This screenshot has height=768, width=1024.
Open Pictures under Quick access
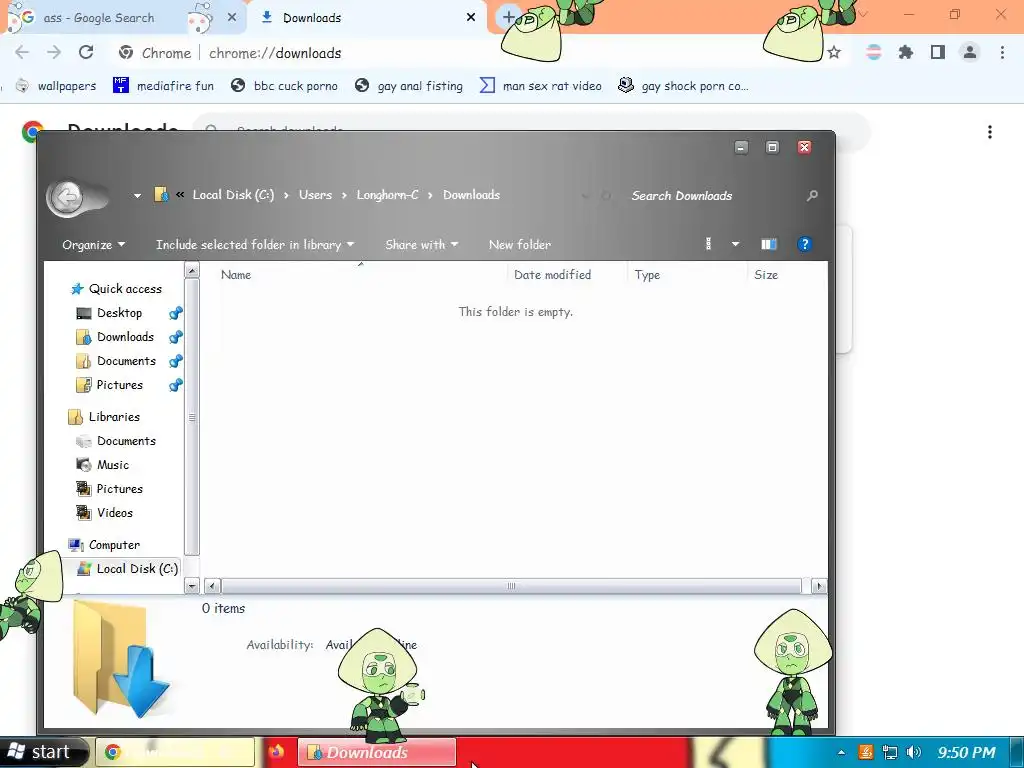point(109,385)
